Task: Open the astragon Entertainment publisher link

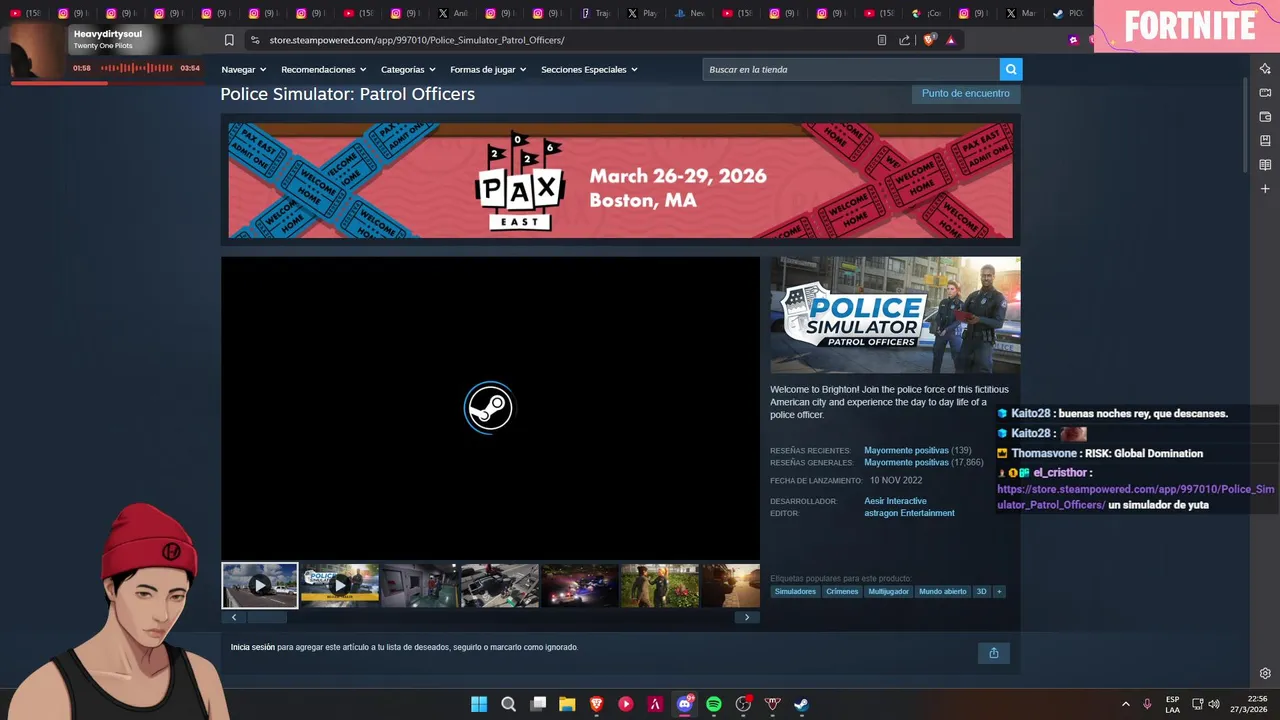Action: coord(909,513)
